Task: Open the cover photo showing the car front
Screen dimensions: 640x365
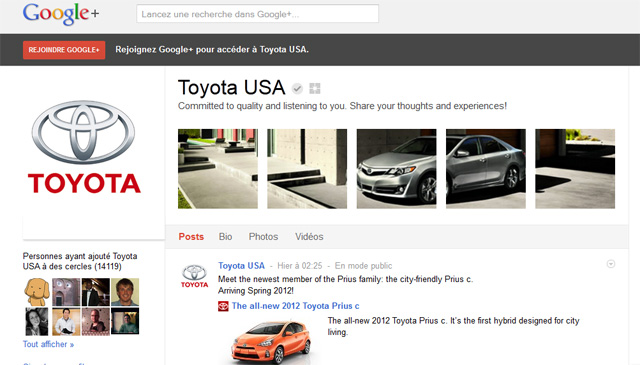Action: 396,169
